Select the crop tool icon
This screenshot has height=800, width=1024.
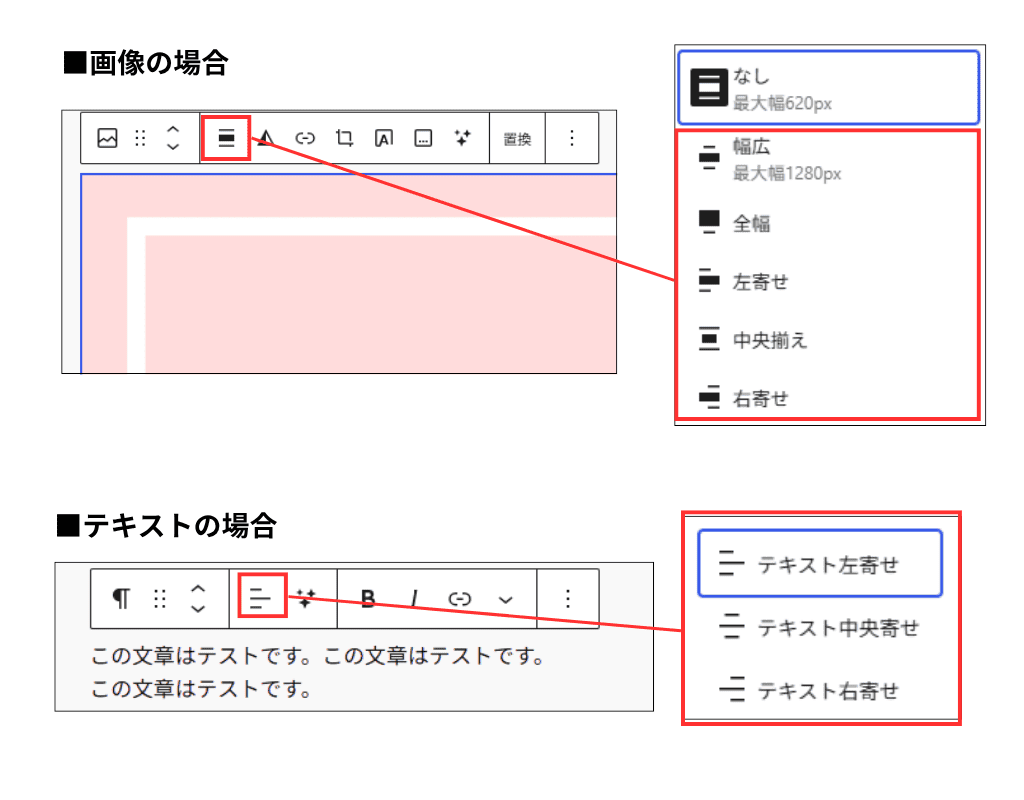(x=343, y=138)
